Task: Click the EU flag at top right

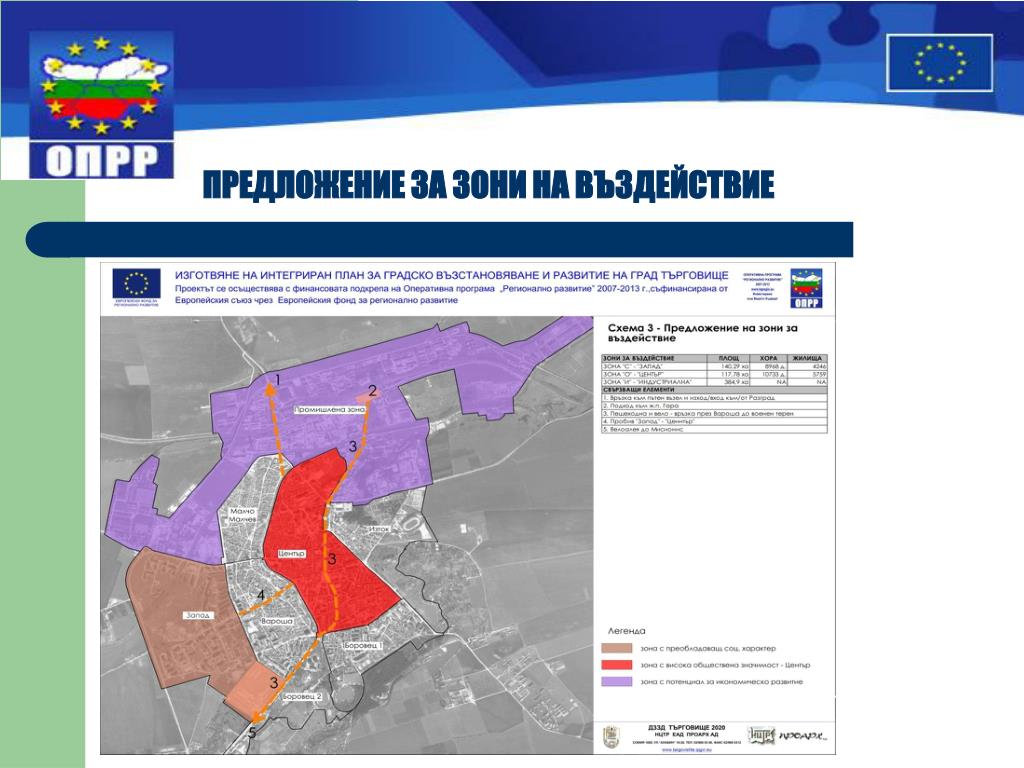Action: [939, 63]
